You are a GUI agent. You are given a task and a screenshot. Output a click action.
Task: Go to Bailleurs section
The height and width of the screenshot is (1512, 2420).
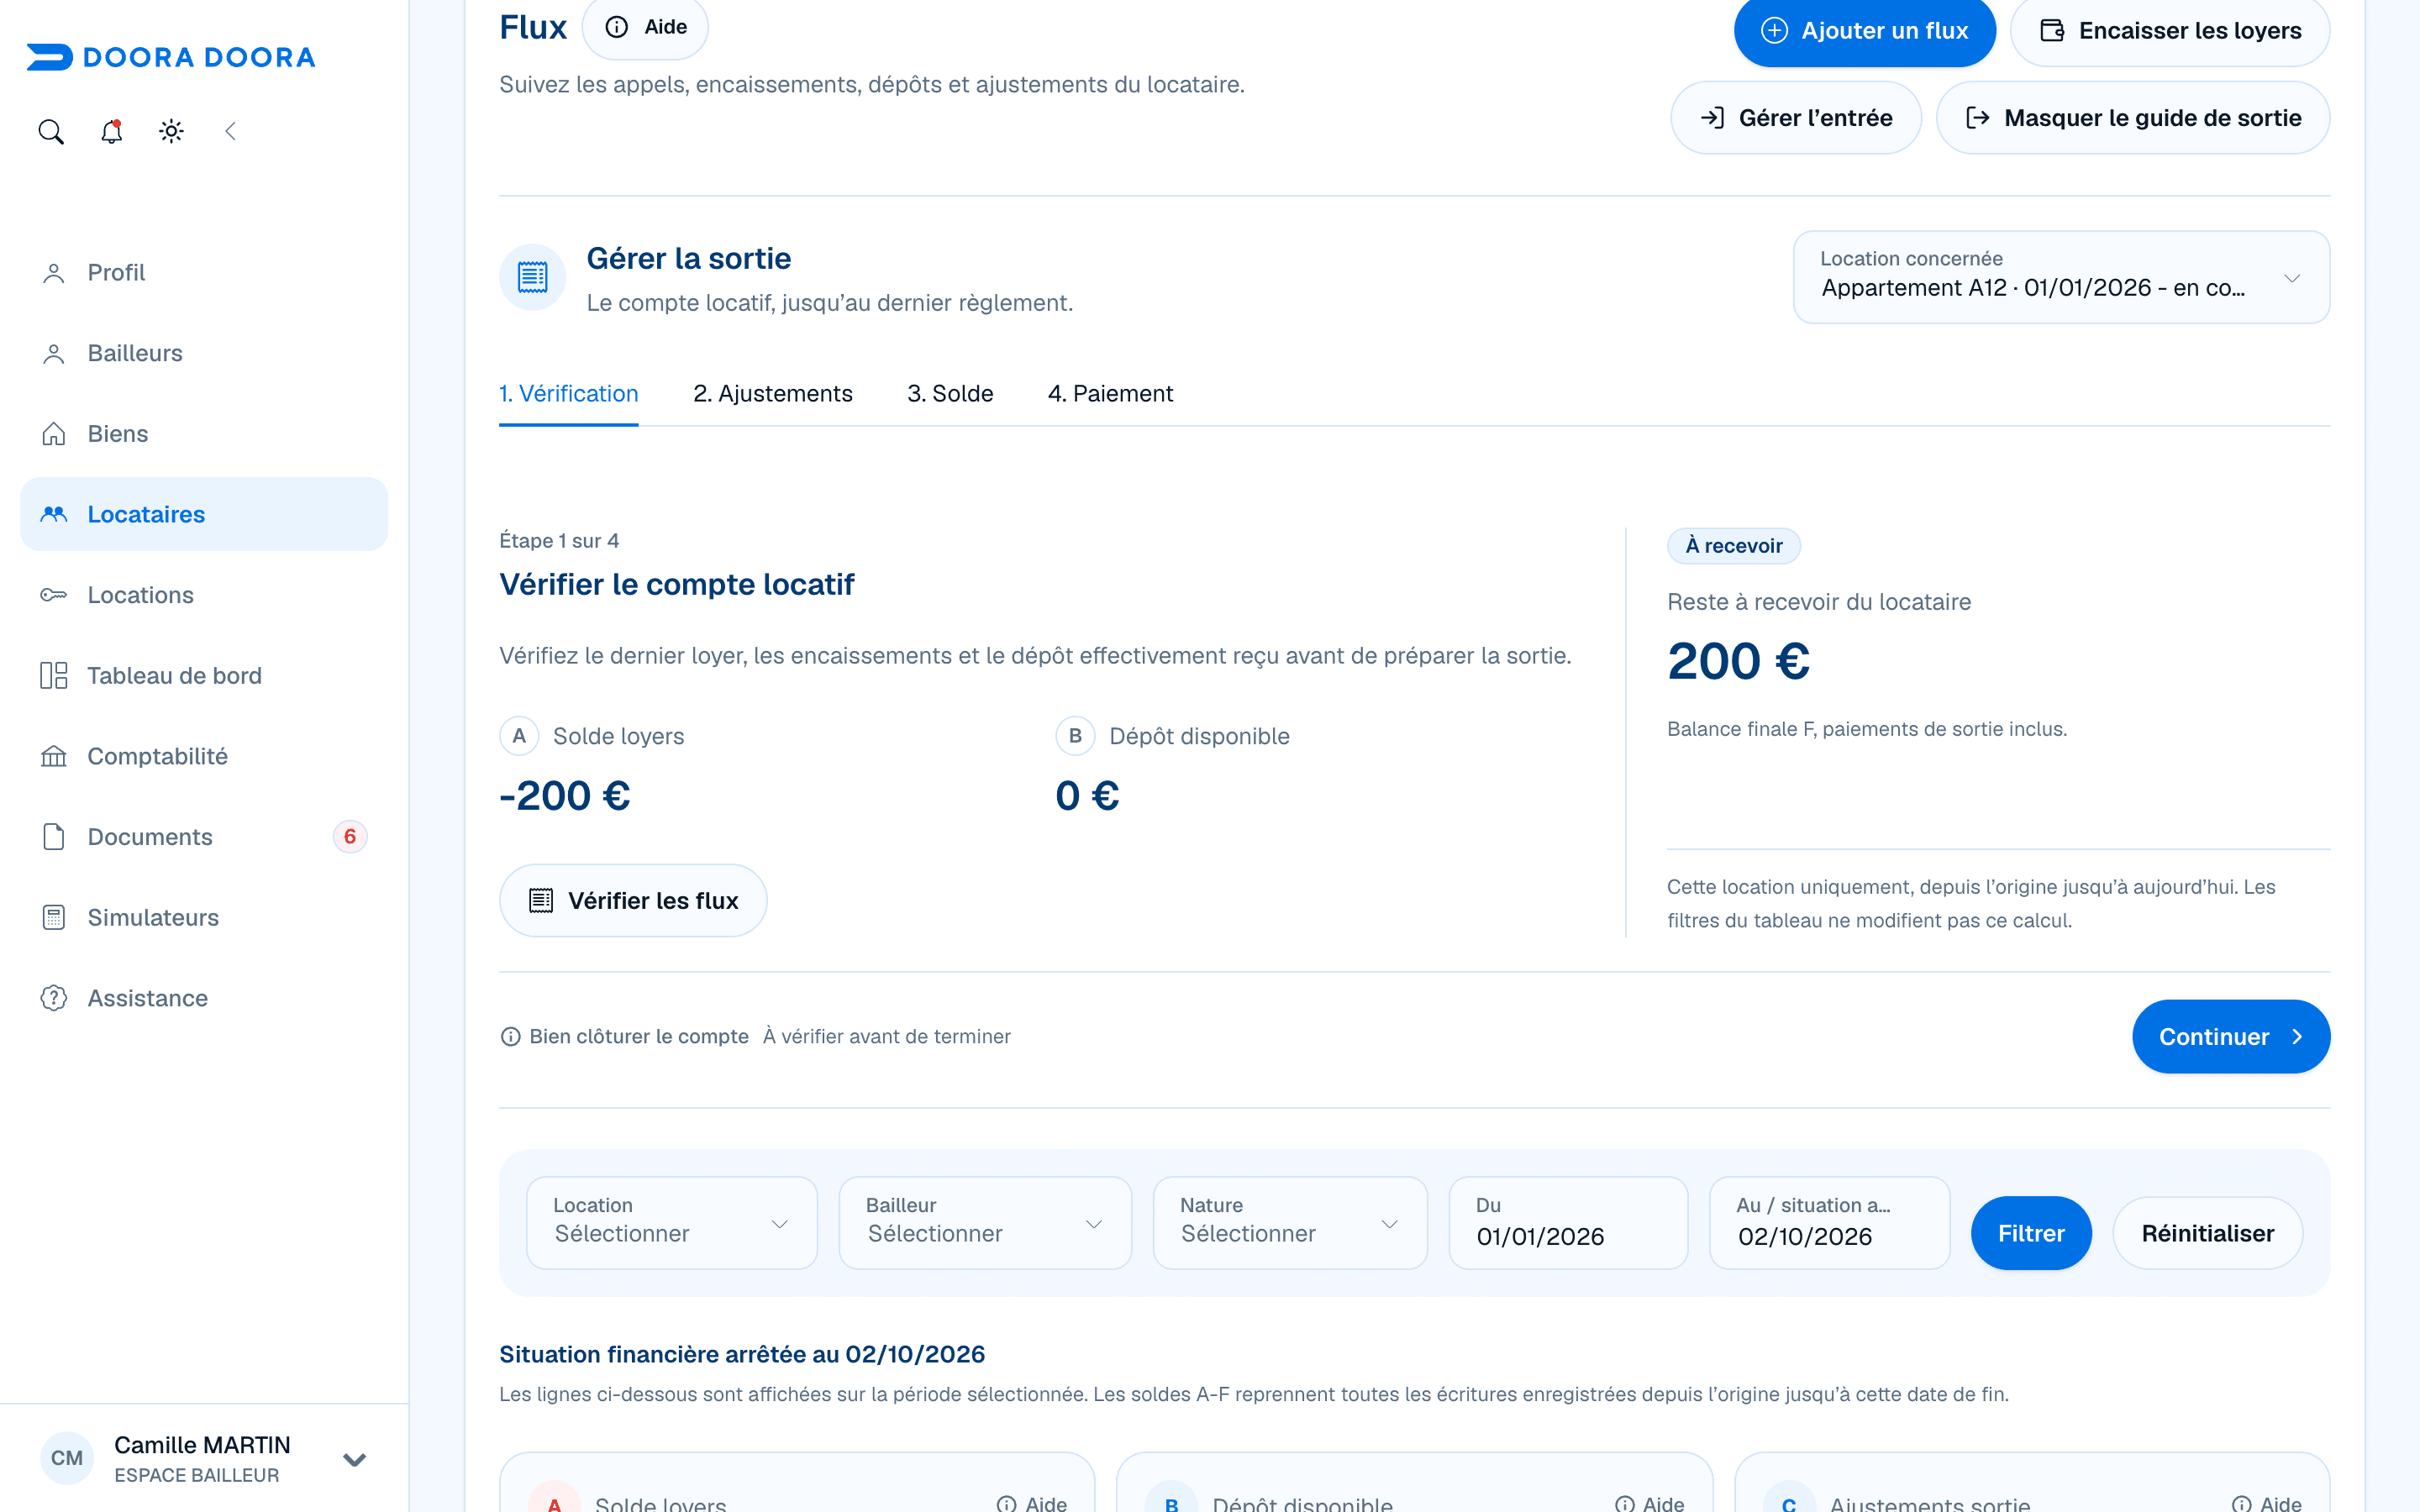click(x=204, y=353)
